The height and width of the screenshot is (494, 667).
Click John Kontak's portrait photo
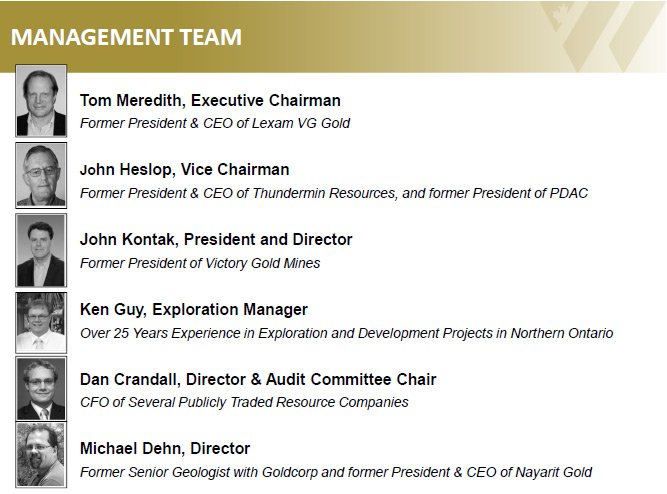[41, 250]
